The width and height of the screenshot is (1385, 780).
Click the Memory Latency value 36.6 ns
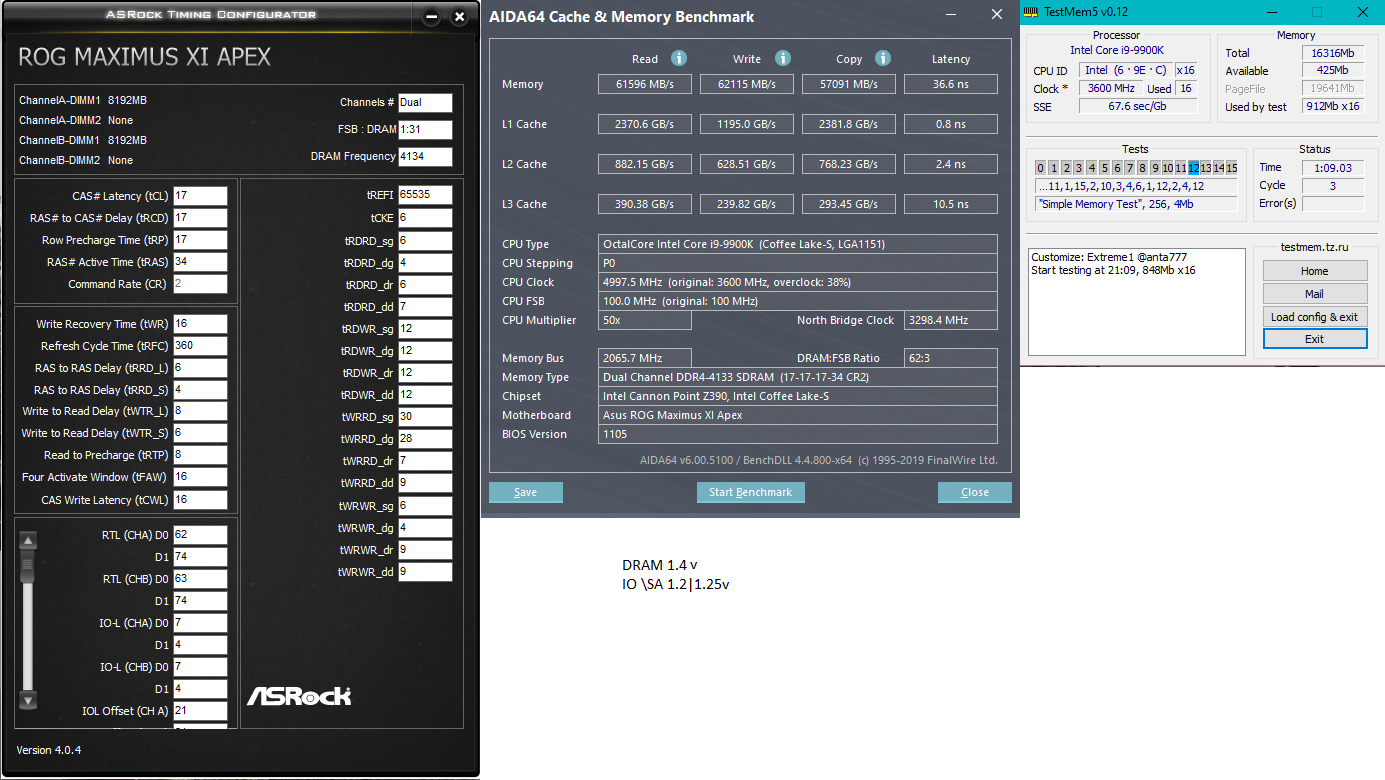coord(951,85)
